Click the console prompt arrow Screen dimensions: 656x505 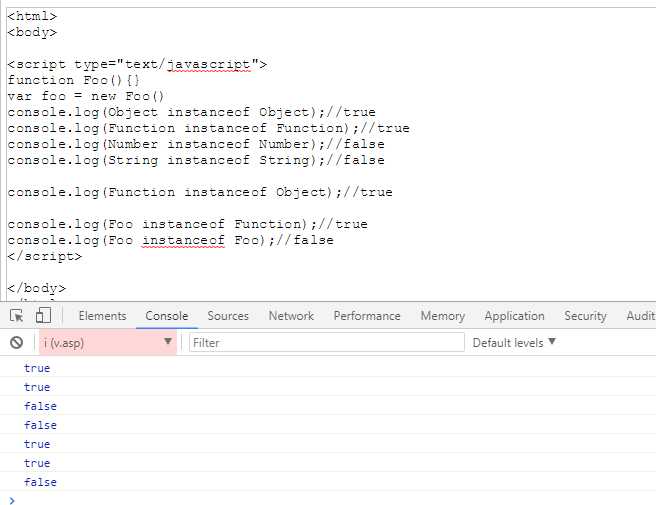[12, 500]
